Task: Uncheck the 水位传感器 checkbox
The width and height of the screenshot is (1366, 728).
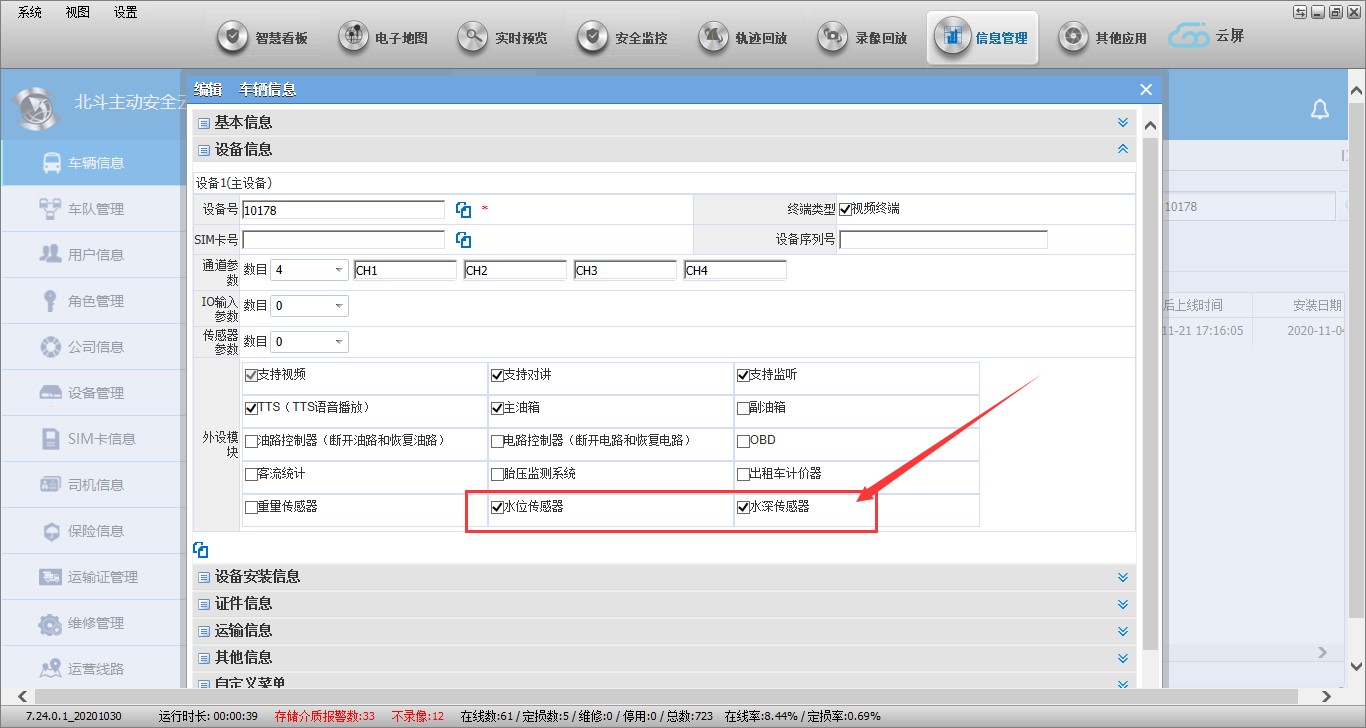Action: pyautogui.click(x=497, y=507)
